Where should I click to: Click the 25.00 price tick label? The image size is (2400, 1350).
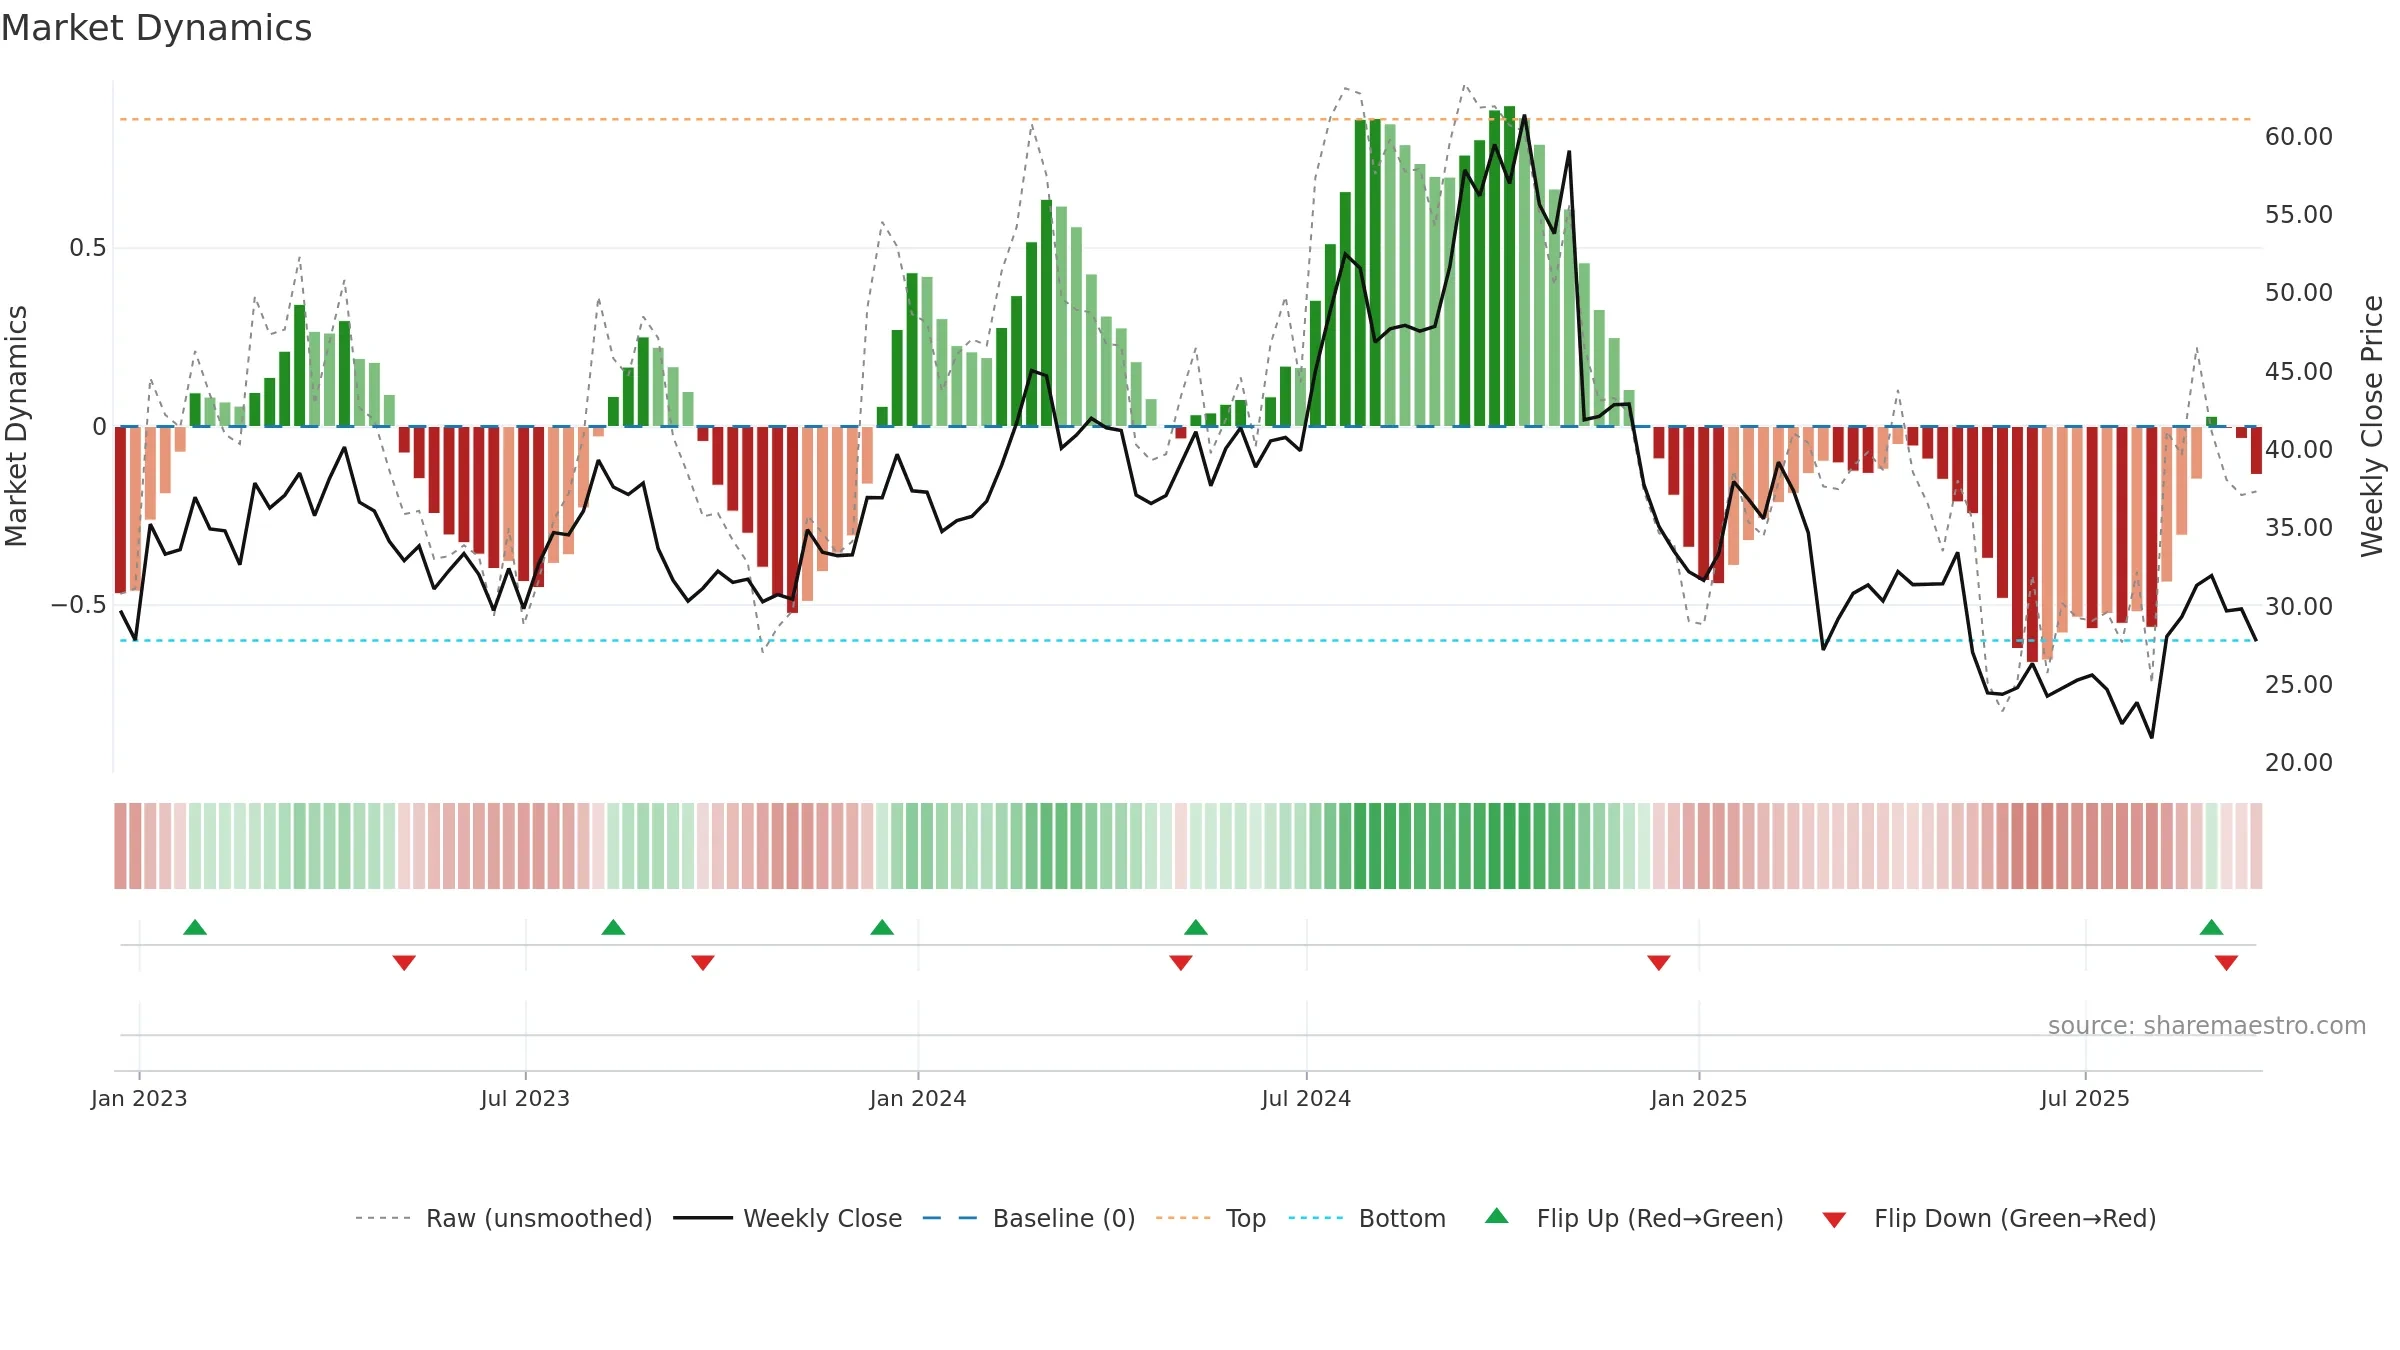click(2299, 685)
